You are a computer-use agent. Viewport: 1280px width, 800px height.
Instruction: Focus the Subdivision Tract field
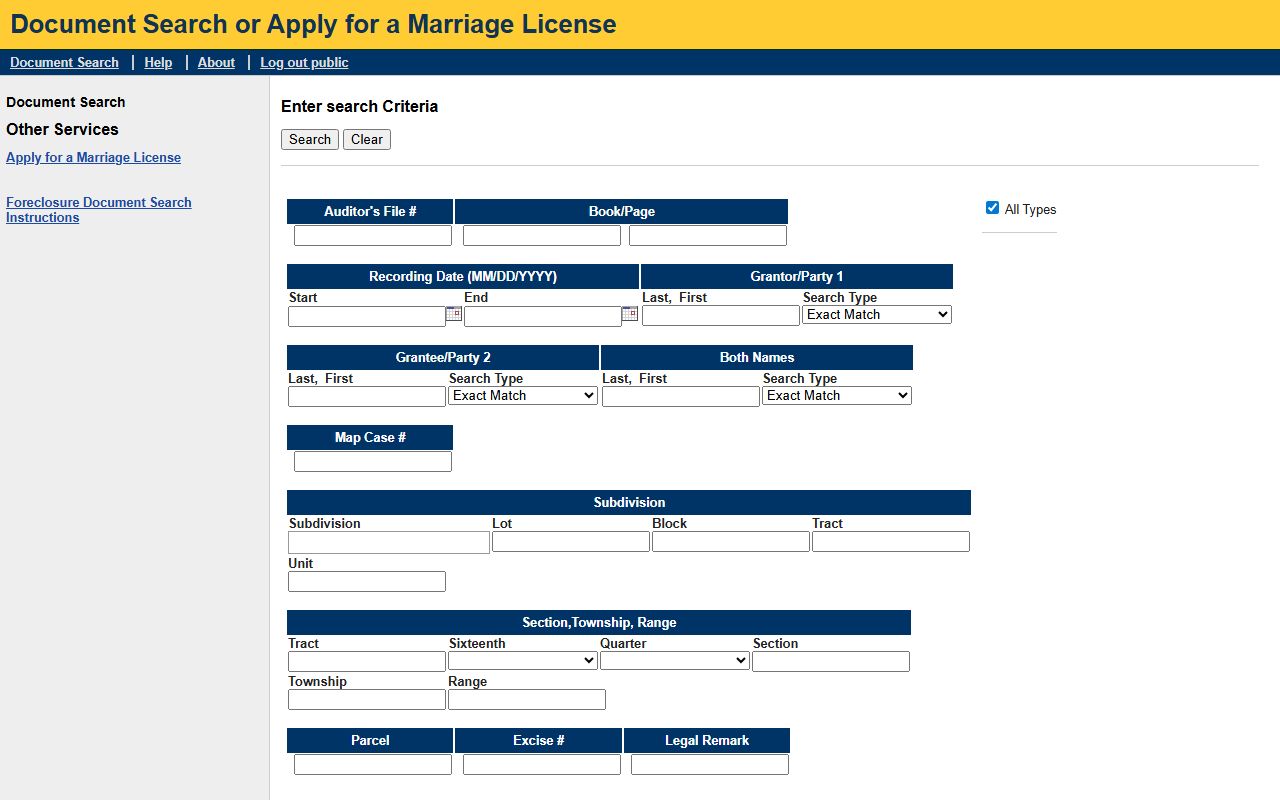pos(891,542)
